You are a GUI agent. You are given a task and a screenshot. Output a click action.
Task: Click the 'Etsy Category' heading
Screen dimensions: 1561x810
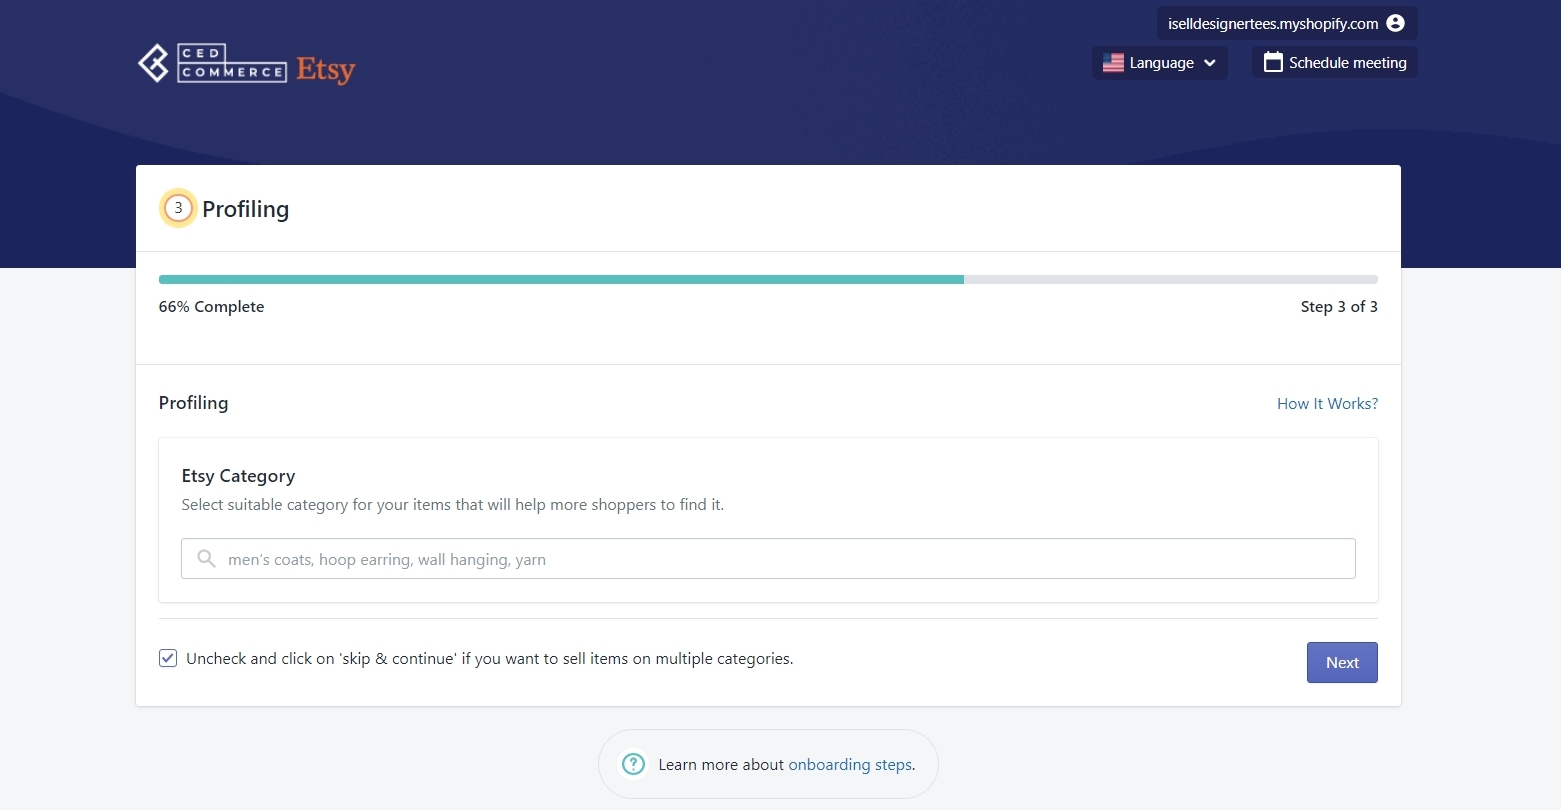point(238,476)
